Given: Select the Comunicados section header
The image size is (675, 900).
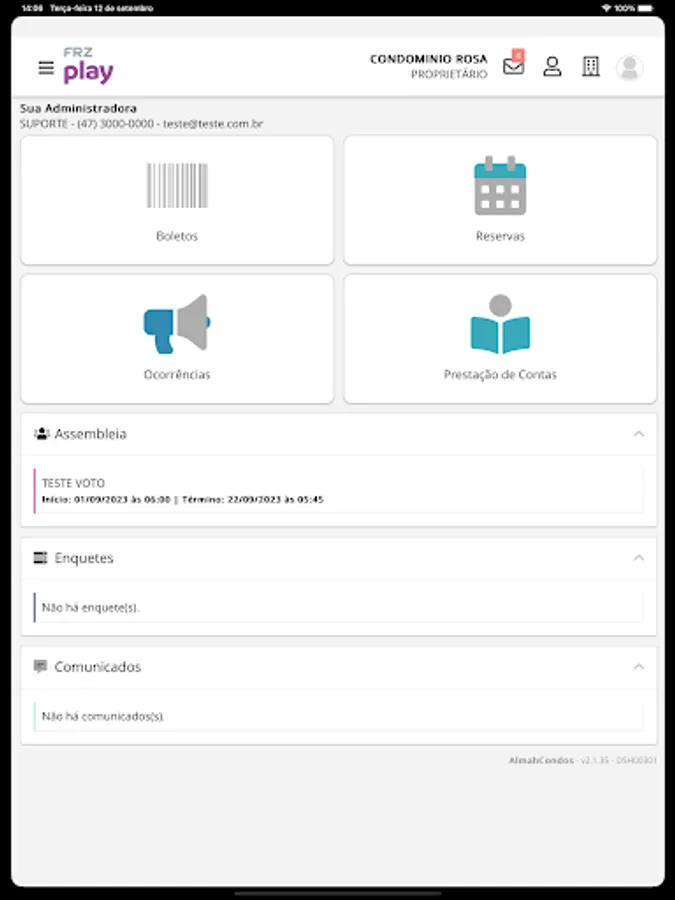Looking at the screenshot, I should coord(339,666).
